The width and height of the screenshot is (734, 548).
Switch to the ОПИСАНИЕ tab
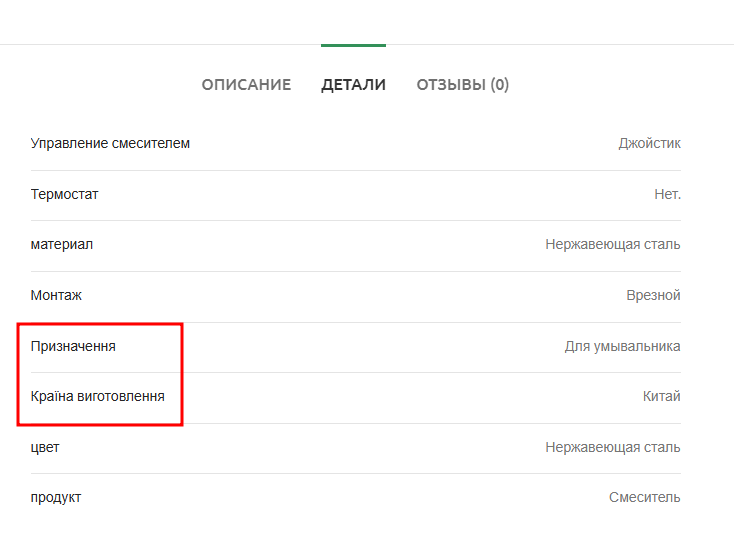246,85
